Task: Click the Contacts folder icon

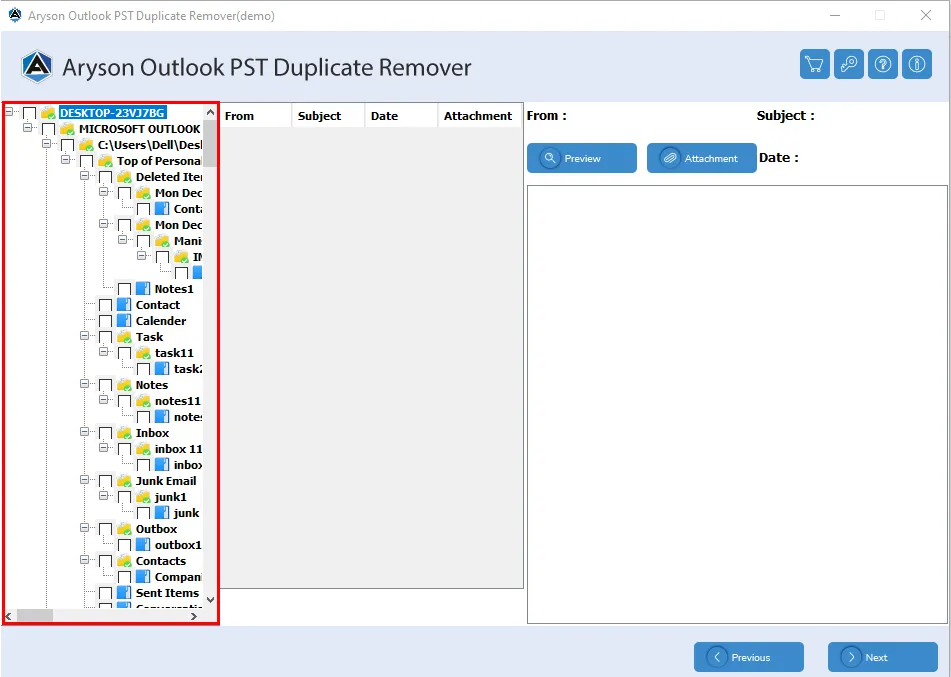Action: (124, 561)
